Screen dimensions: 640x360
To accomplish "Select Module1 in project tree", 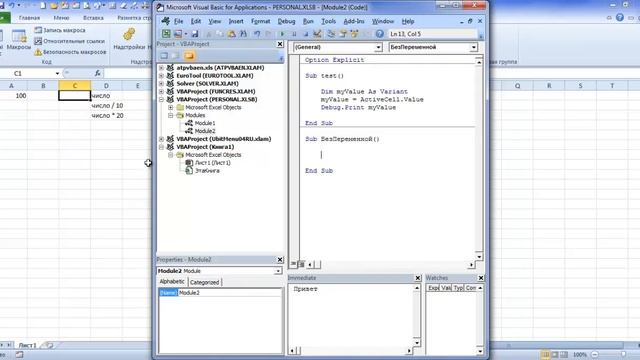I will pos(205,123).
